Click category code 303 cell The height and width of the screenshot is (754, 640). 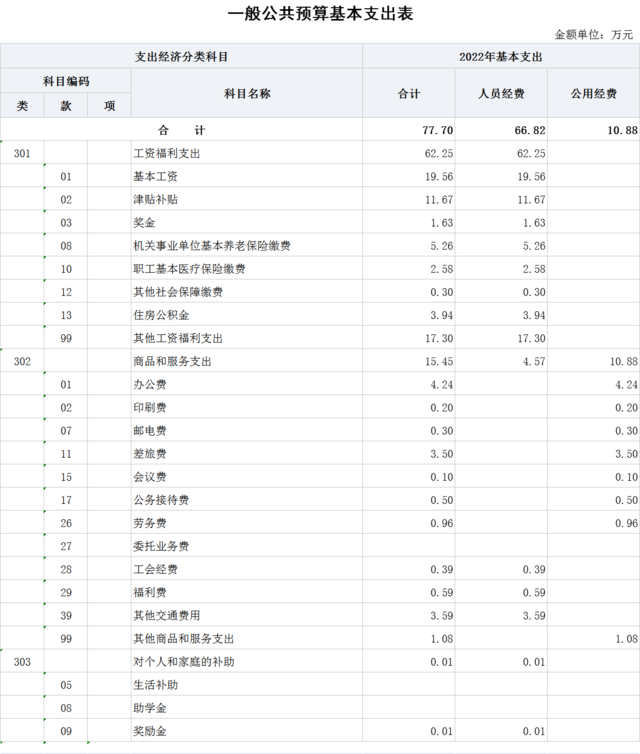(x=23, y=662)
